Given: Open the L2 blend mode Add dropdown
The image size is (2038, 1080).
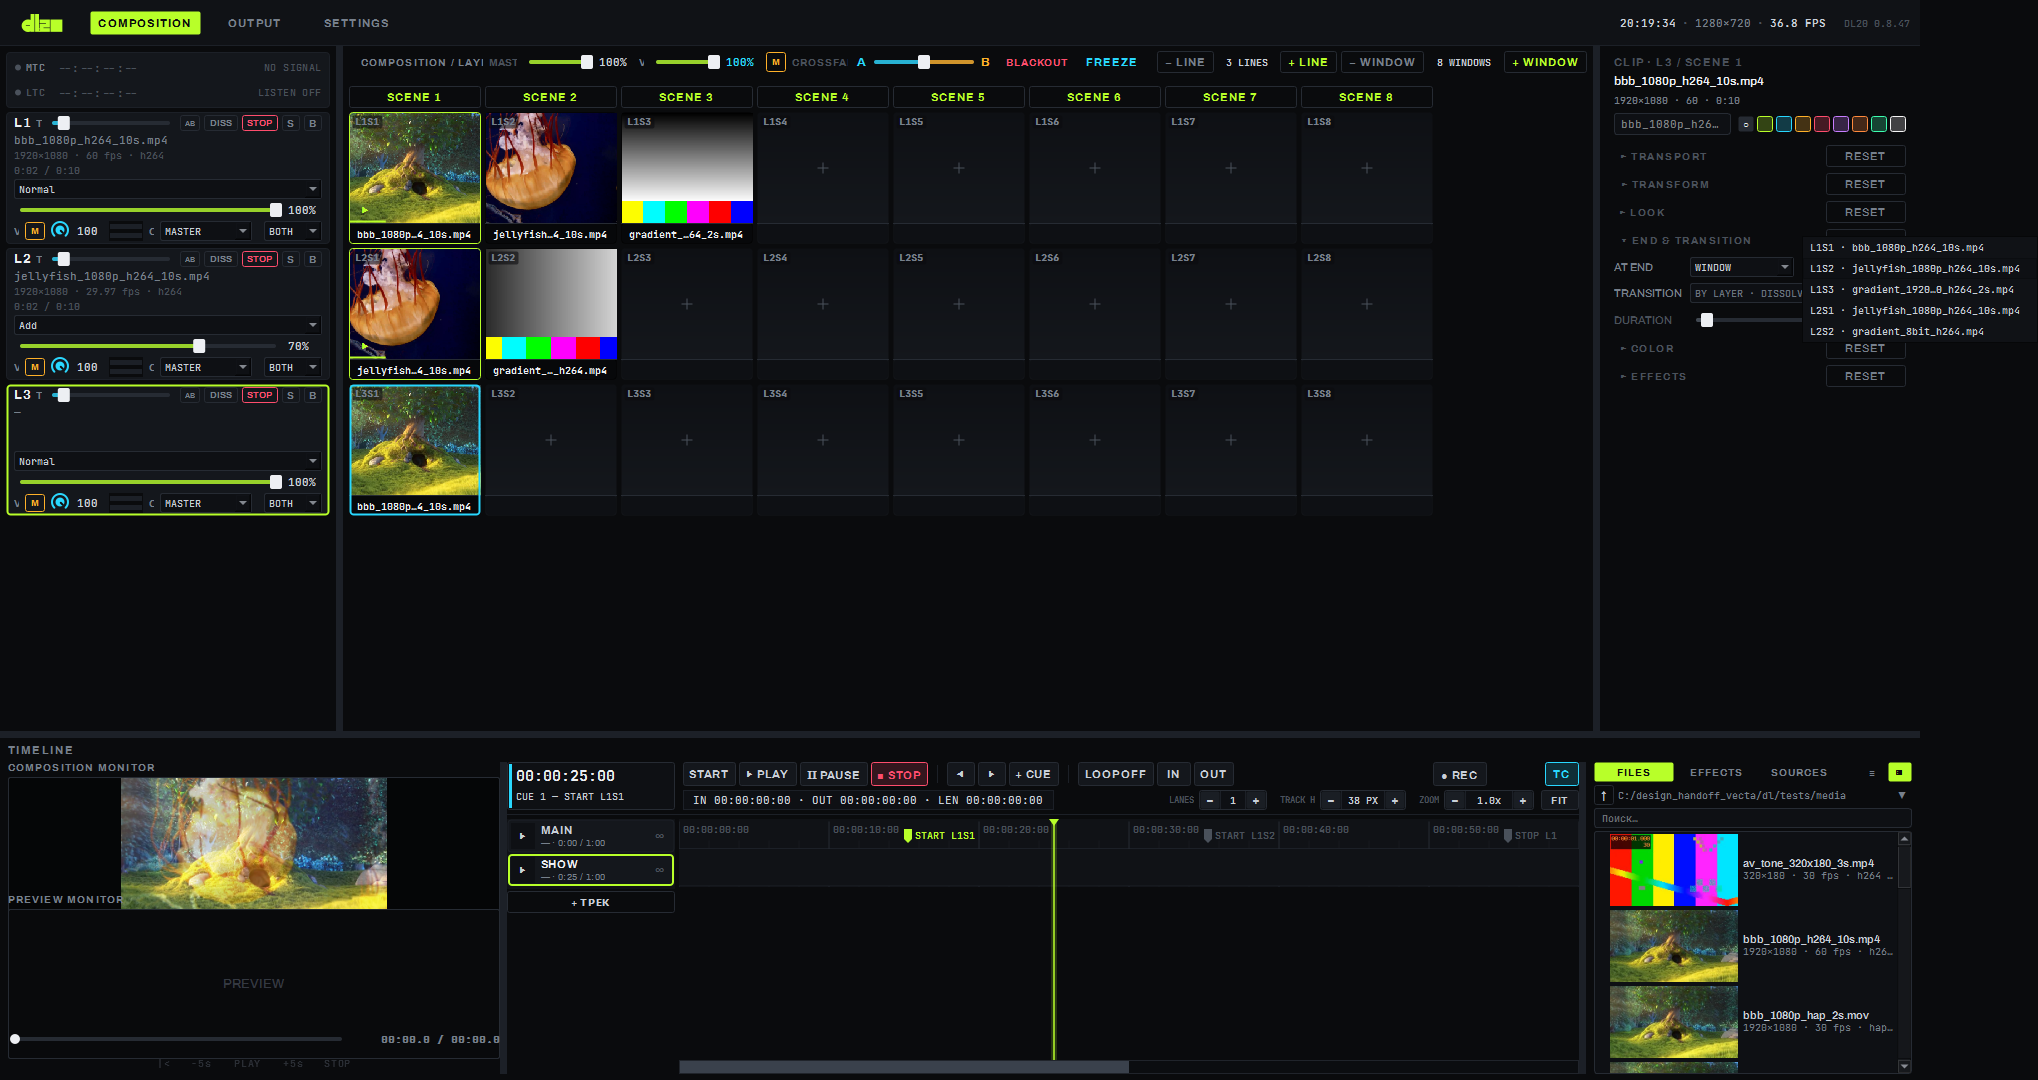Looking at the screenshot, I should point(167,325).
